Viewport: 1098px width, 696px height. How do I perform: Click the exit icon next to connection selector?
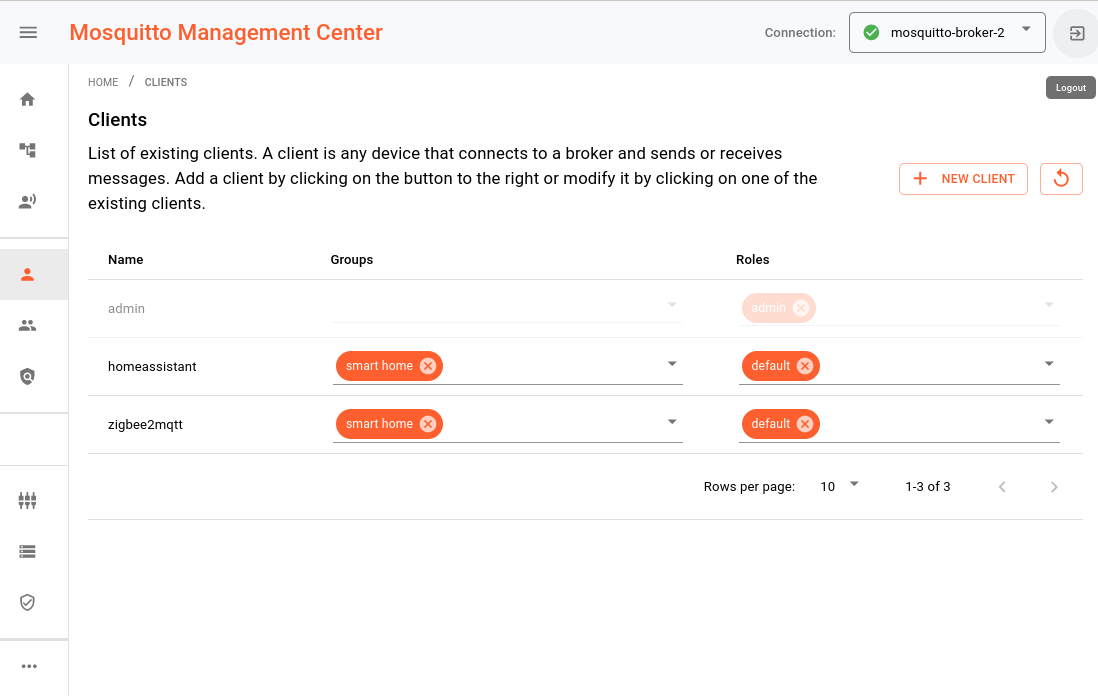[1076, 32]
